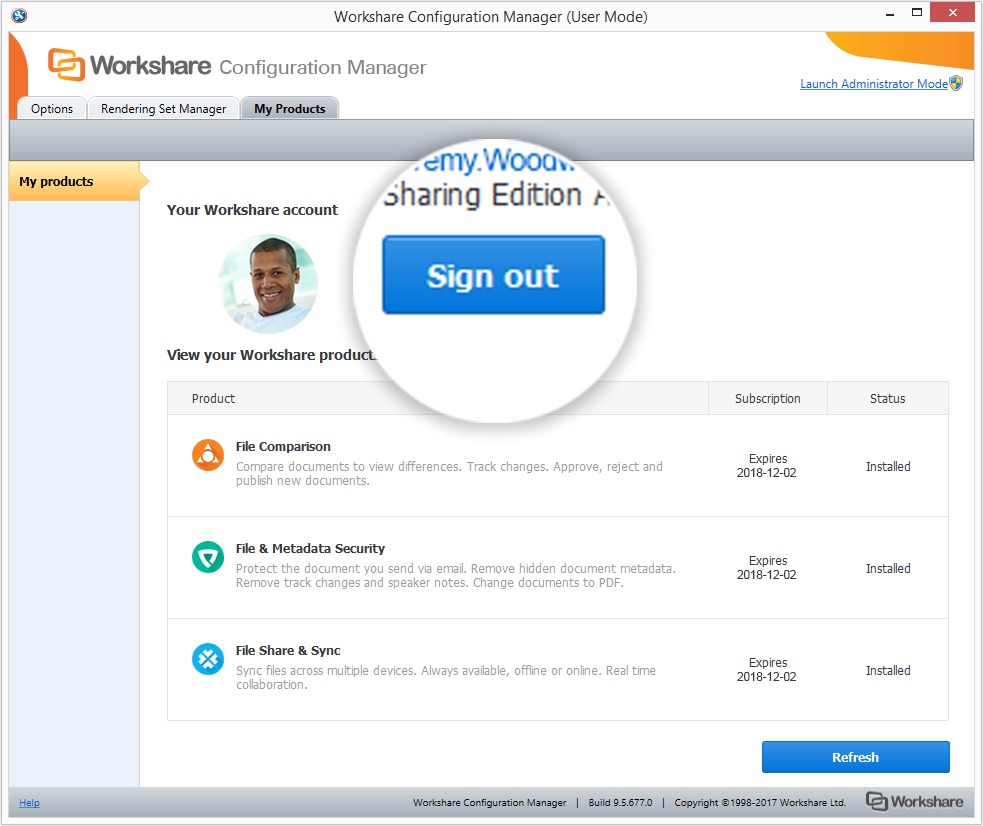Maximize the Configuration Manager window
Image resolution: width=983 pixels, height=826 pixels.
tap(916, 14)
